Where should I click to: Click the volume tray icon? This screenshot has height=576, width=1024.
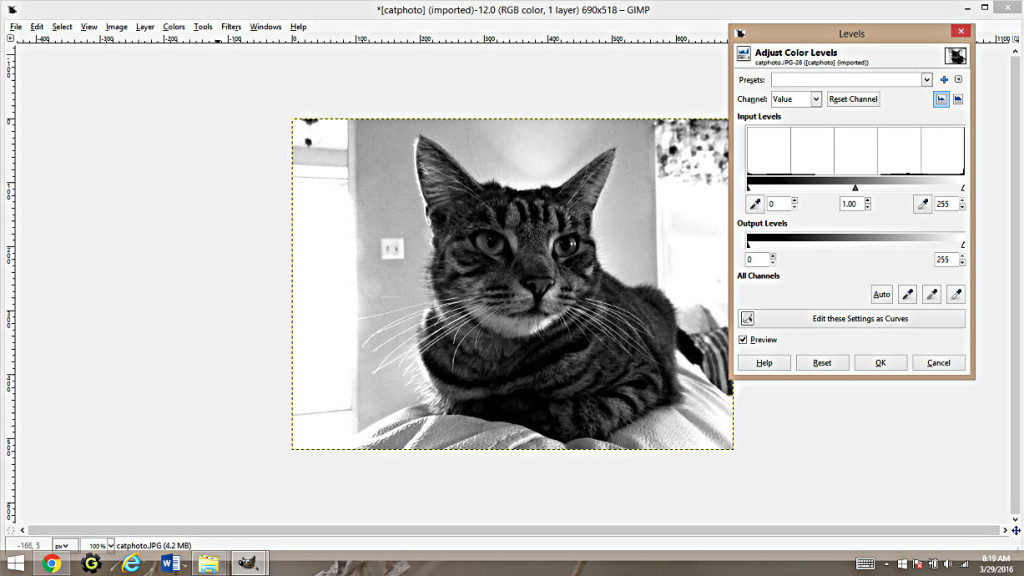(x=948, y=564)
